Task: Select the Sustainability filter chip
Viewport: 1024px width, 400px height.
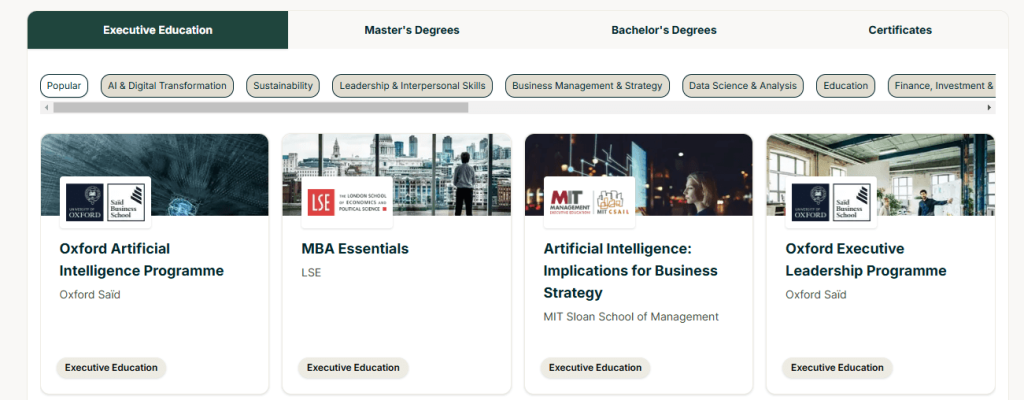Action: (283, 86)
